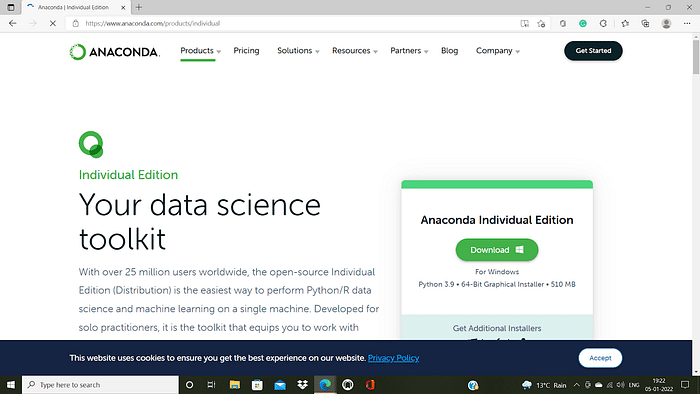Expand the Resources dropdown arrow
The height and width of the screenshot is (394, 700).
[375, 52]
